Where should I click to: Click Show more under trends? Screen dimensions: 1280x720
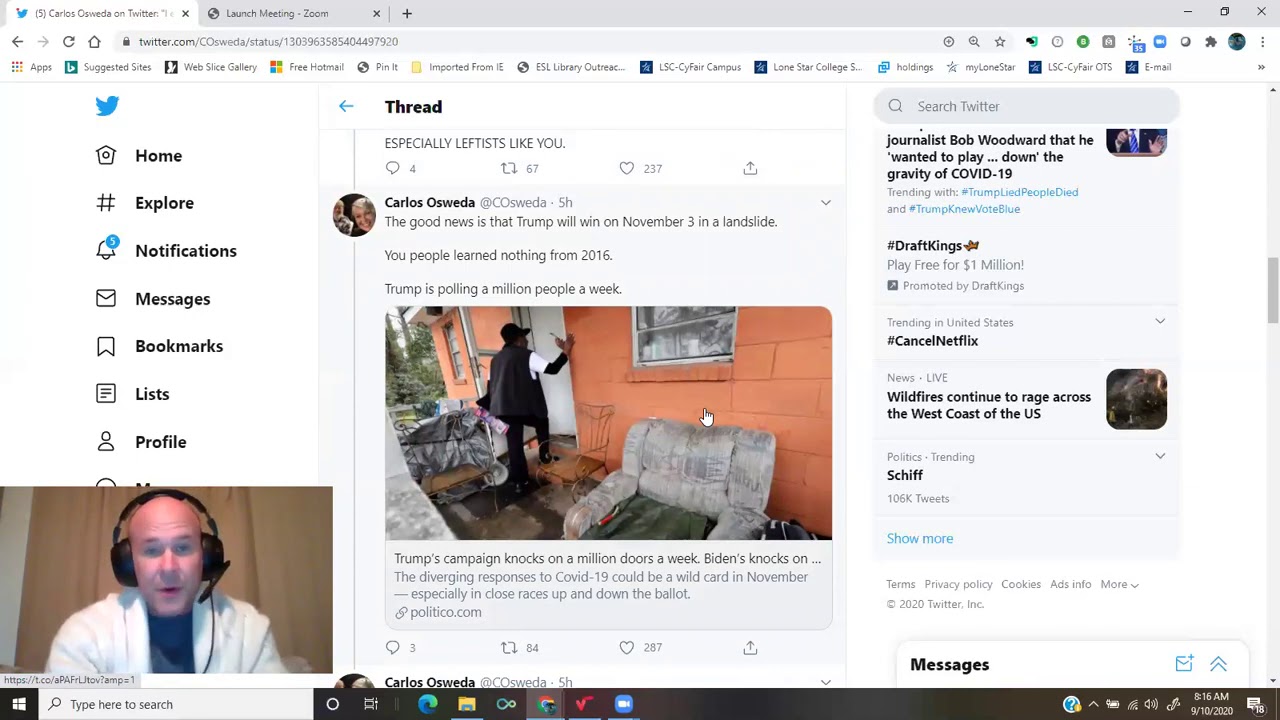tap(919, 539)
